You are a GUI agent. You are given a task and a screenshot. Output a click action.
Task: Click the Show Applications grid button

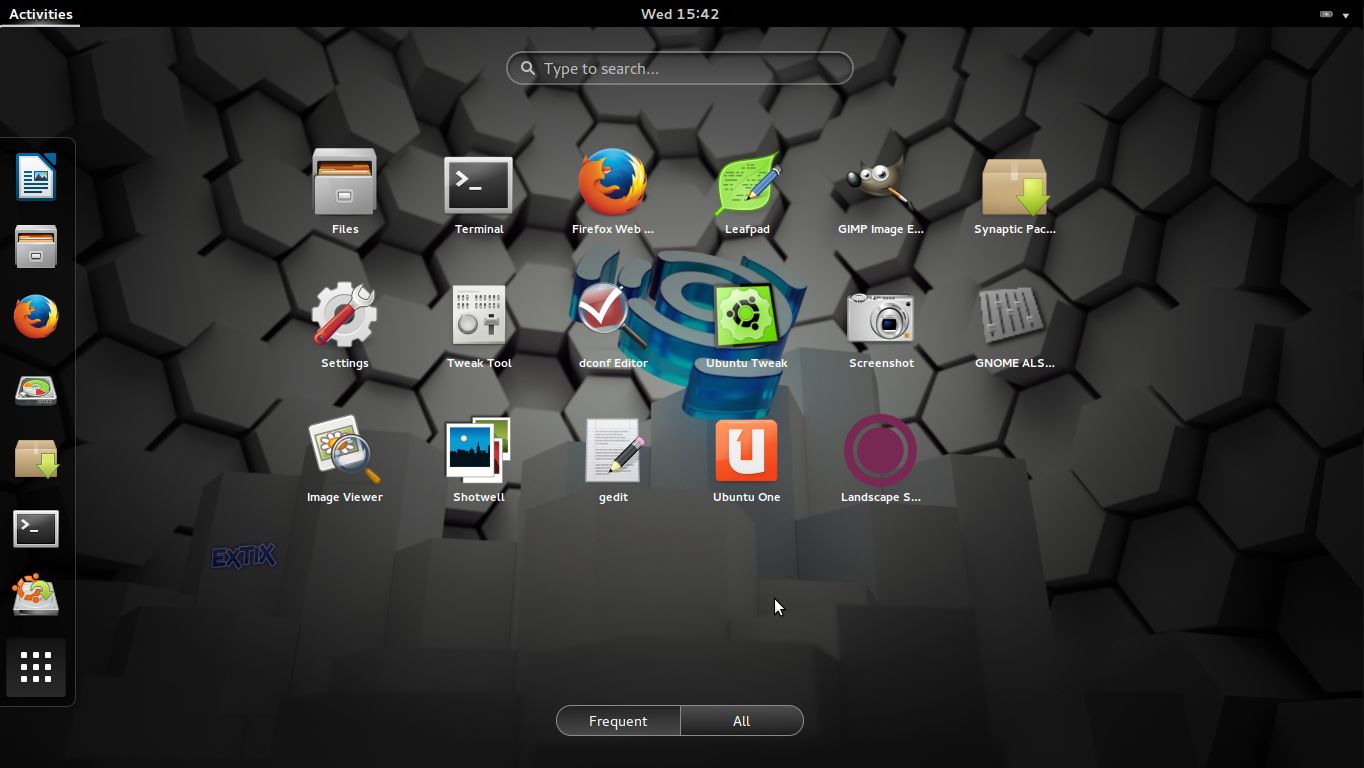pos(36,667)
